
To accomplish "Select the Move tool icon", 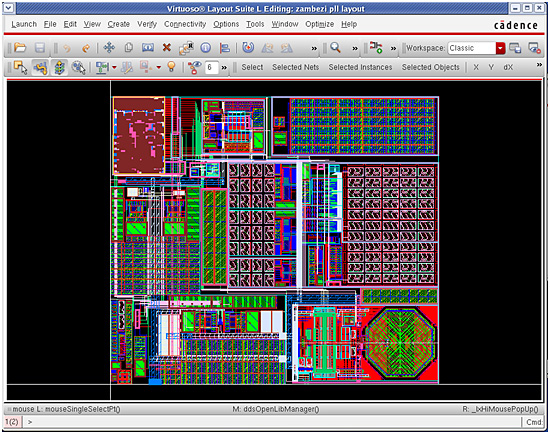I will 109,48.
